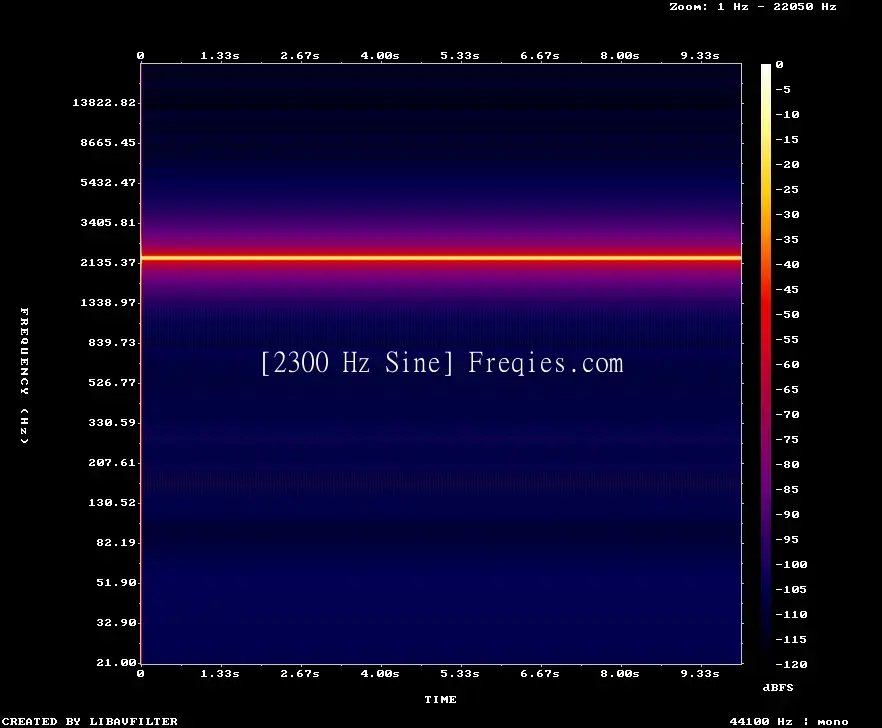Click the -40 dBFS scale label

pyautogui.click(x=787, y=264)
